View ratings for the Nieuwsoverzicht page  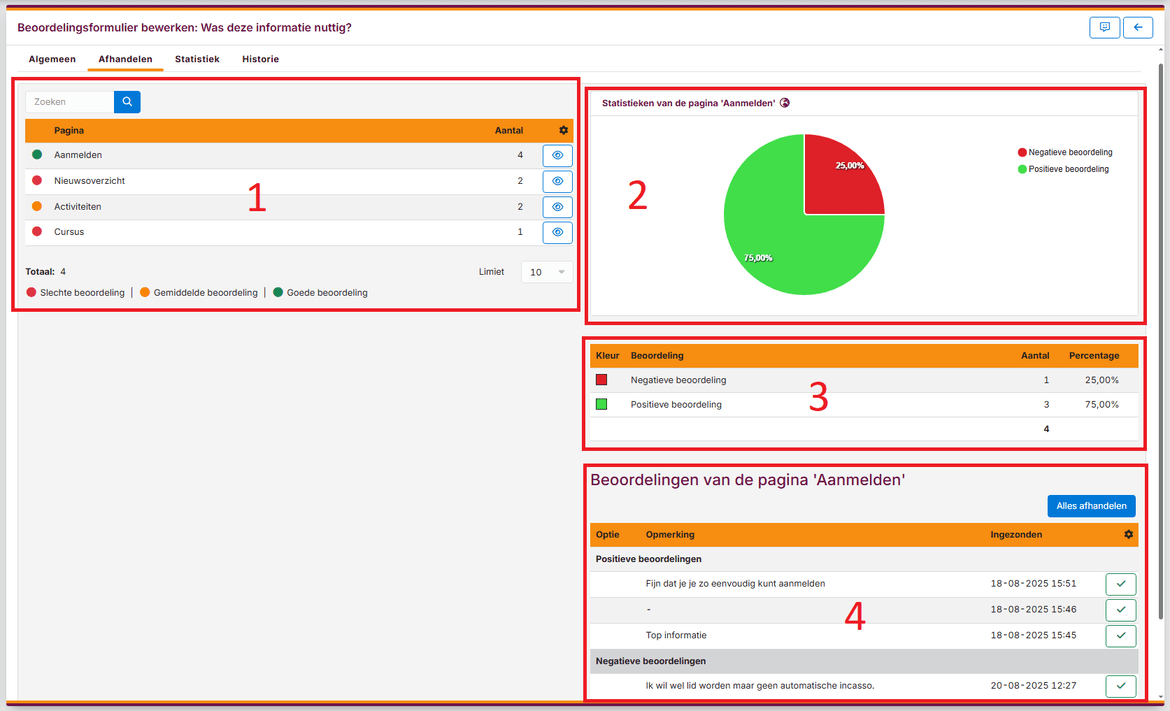[557, 182]
